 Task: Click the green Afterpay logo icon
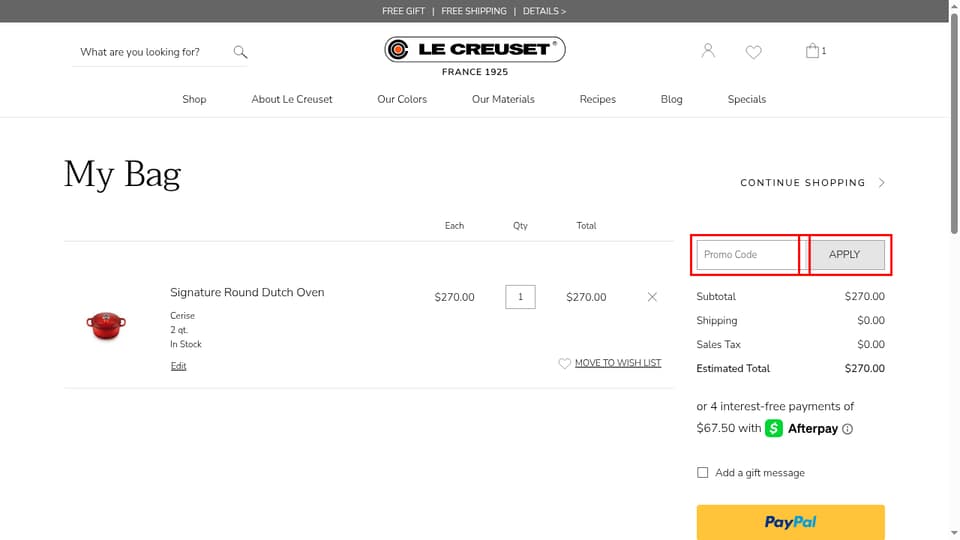tap(774, 428)
